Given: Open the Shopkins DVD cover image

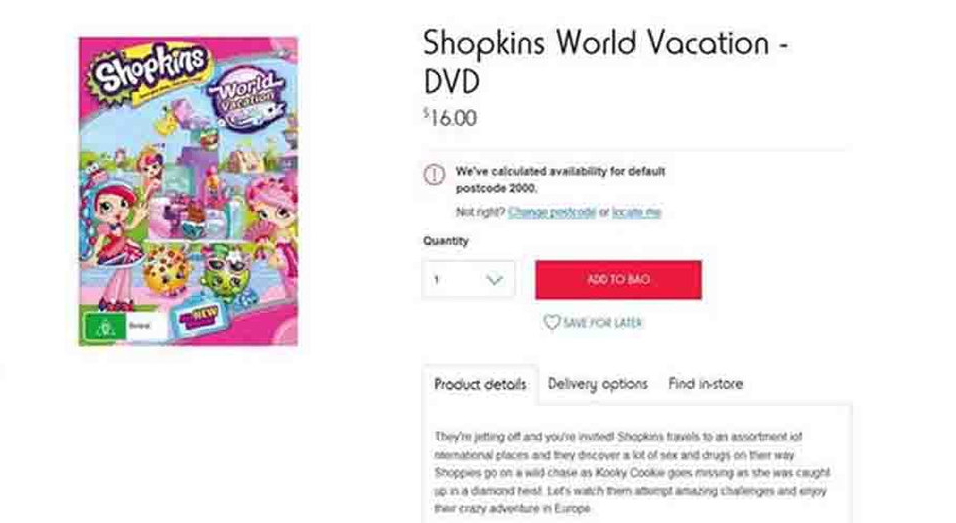Looking at the screenshot, I should [x=188, y=190].
